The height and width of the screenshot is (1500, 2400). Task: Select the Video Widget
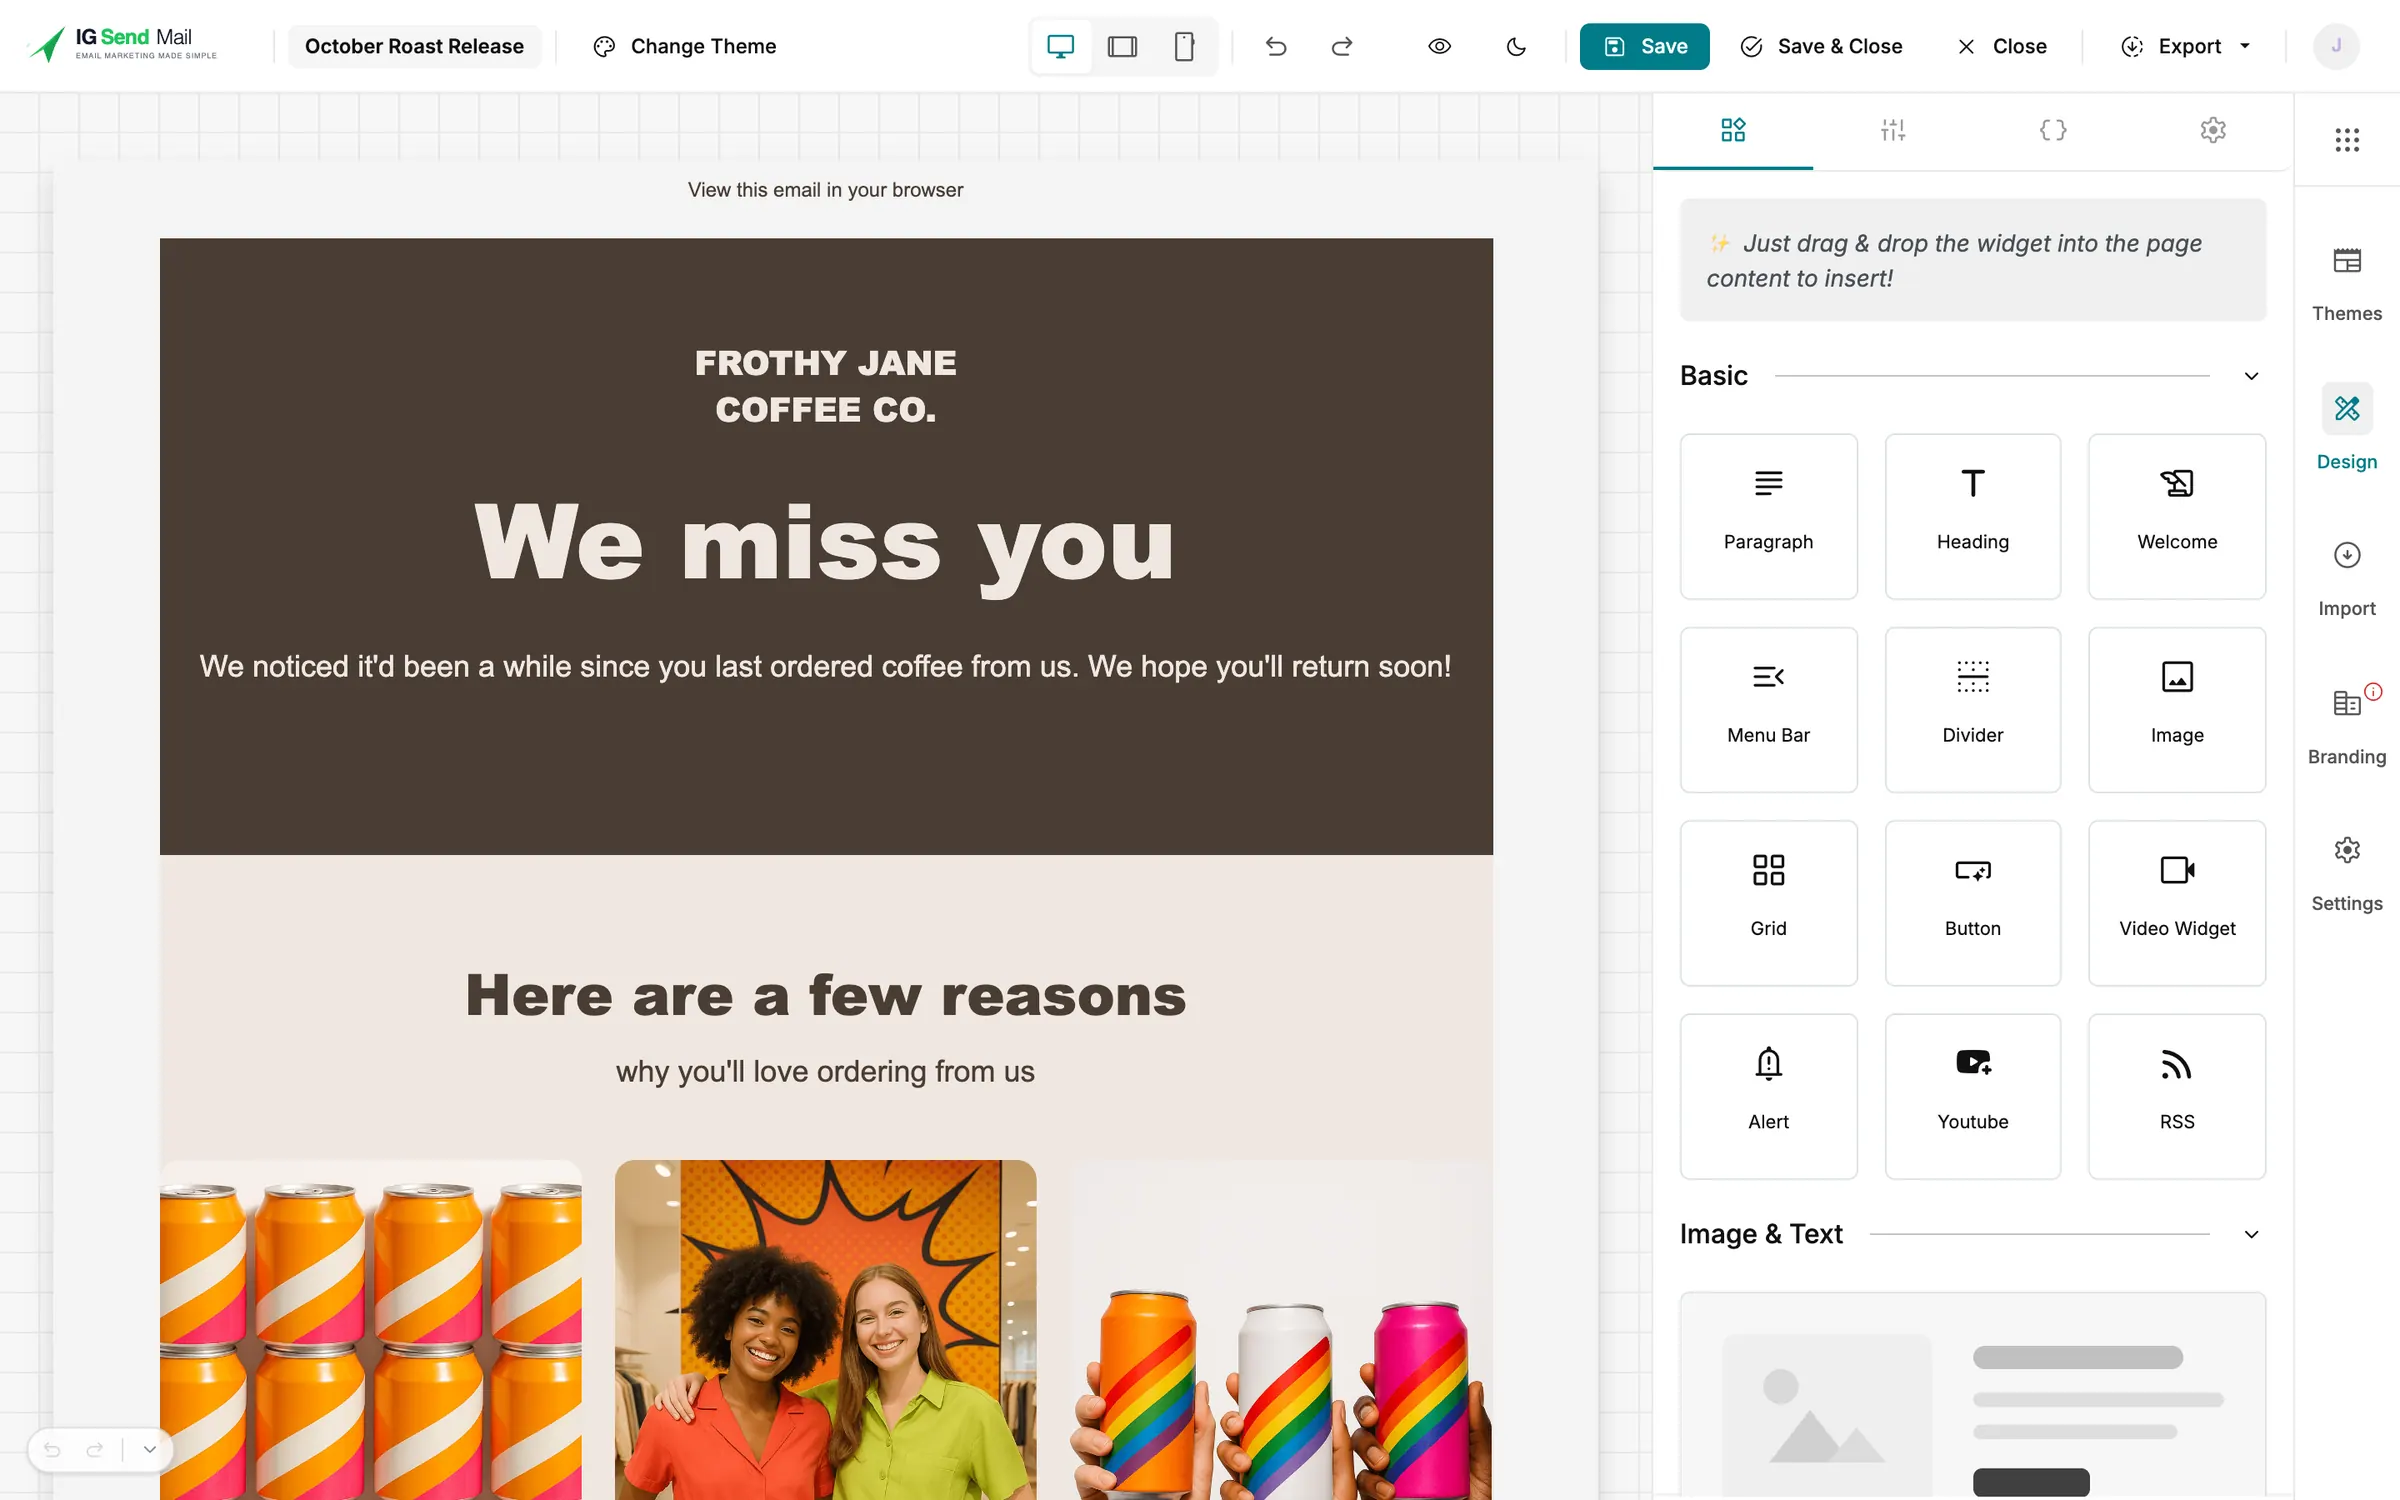[x=2176, y=902]
